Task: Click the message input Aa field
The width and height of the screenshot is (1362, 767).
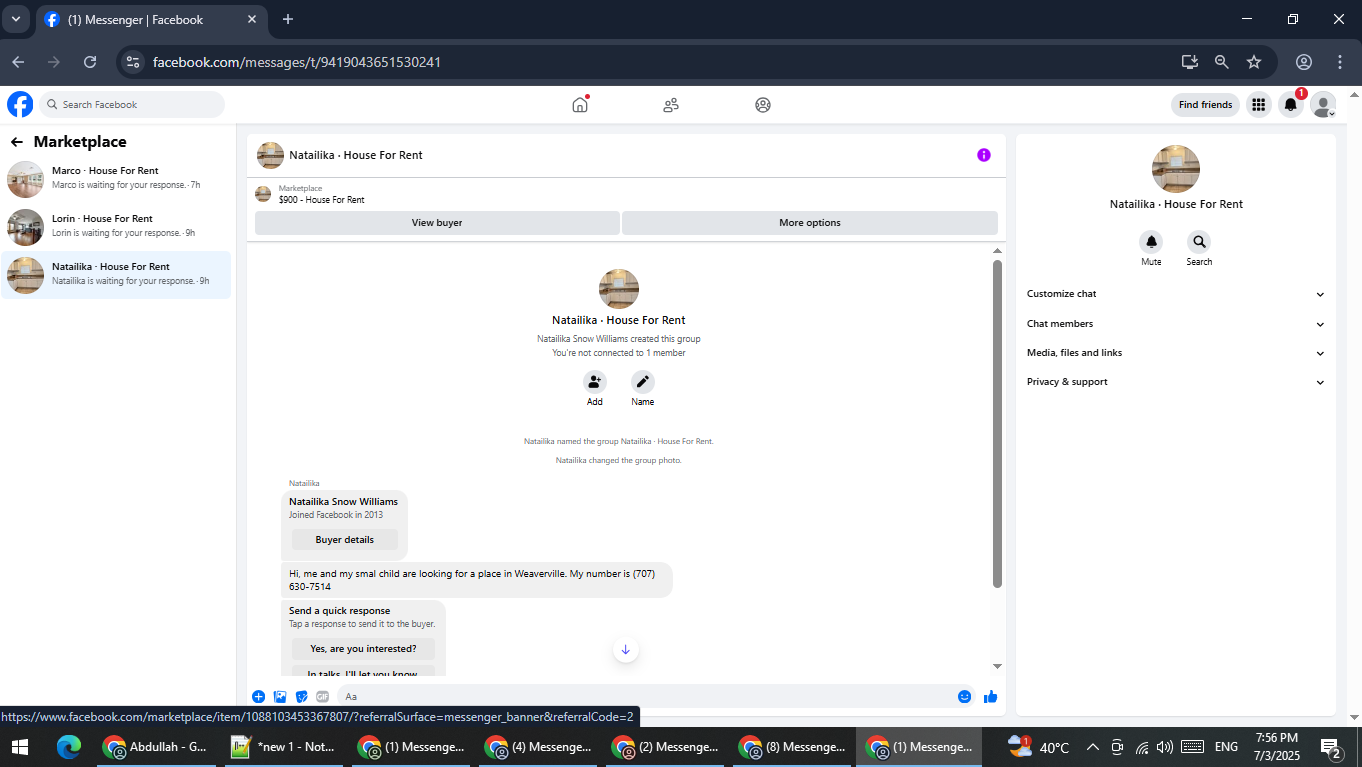Action: click(644, 696)
